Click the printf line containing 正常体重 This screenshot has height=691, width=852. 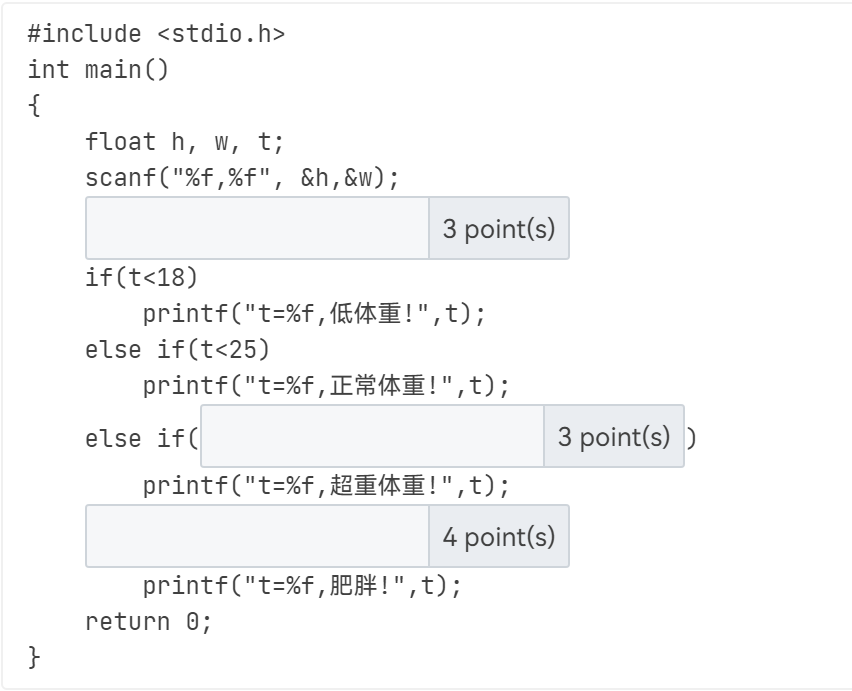click(326, 386)
